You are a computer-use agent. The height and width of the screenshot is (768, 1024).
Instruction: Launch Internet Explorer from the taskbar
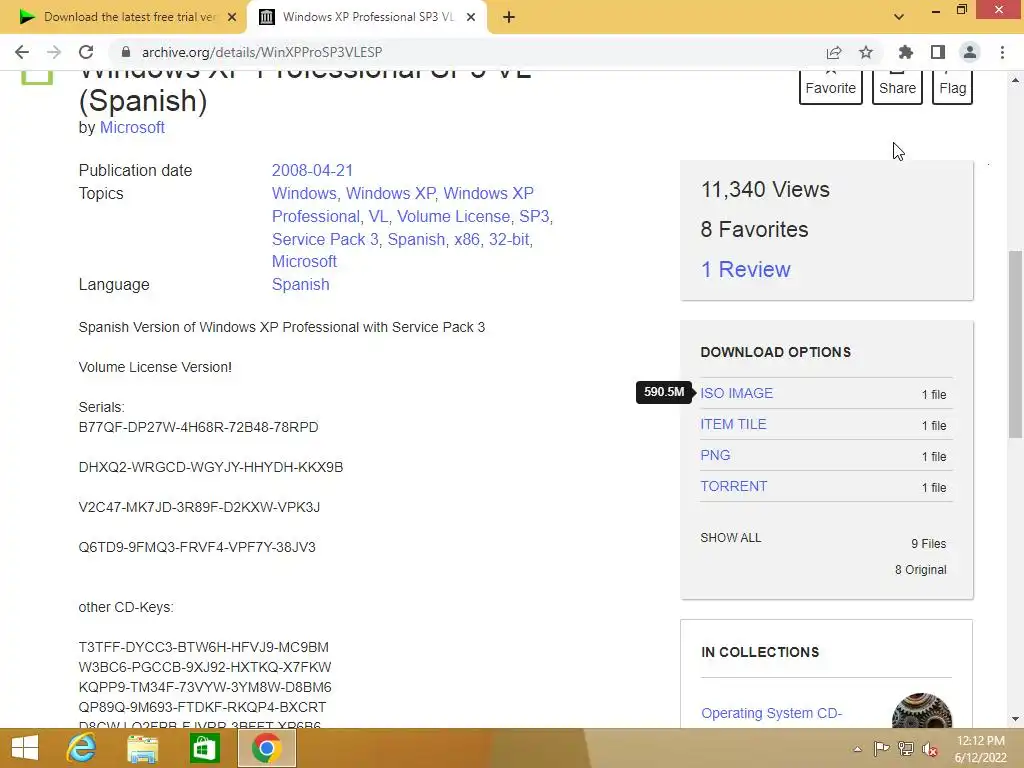point(81,748)
